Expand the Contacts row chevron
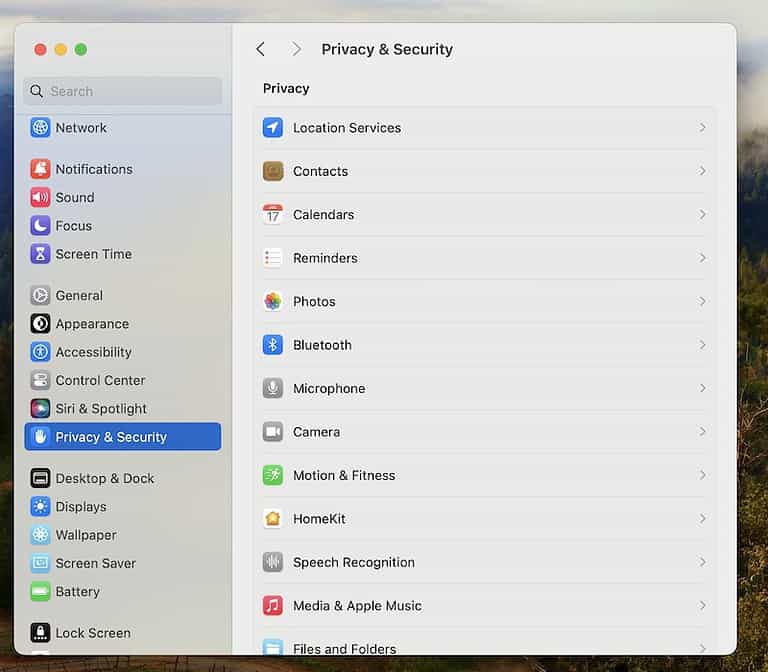Viewport: 768px width, 672px height. click(702, 171)
